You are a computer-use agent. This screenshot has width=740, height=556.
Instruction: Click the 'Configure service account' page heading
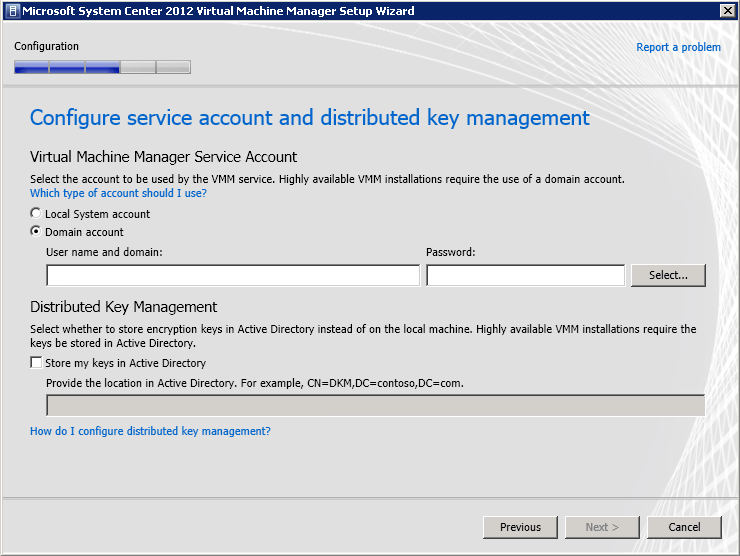[309, 118]
